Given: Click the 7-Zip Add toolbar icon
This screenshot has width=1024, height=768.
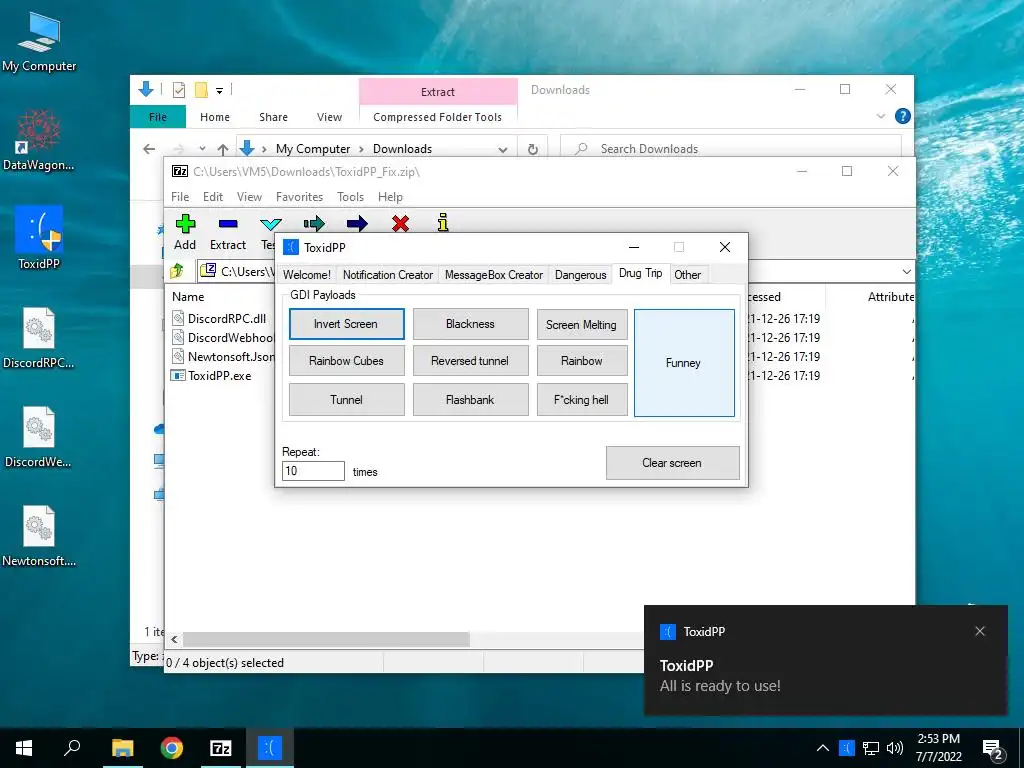Looking at the screenshot, I should coord(185,224).
